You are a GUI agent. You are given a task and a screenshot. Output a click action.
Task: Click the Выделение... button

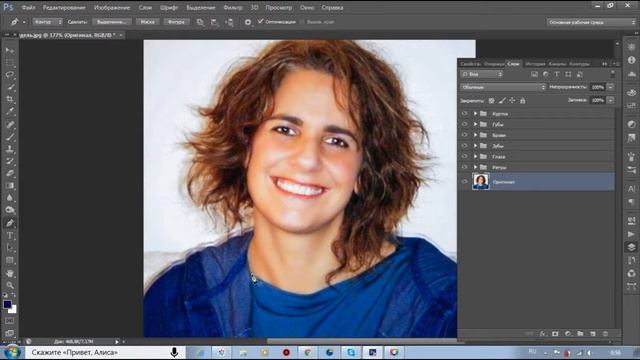pyautogui.click(x=111, y=22)
